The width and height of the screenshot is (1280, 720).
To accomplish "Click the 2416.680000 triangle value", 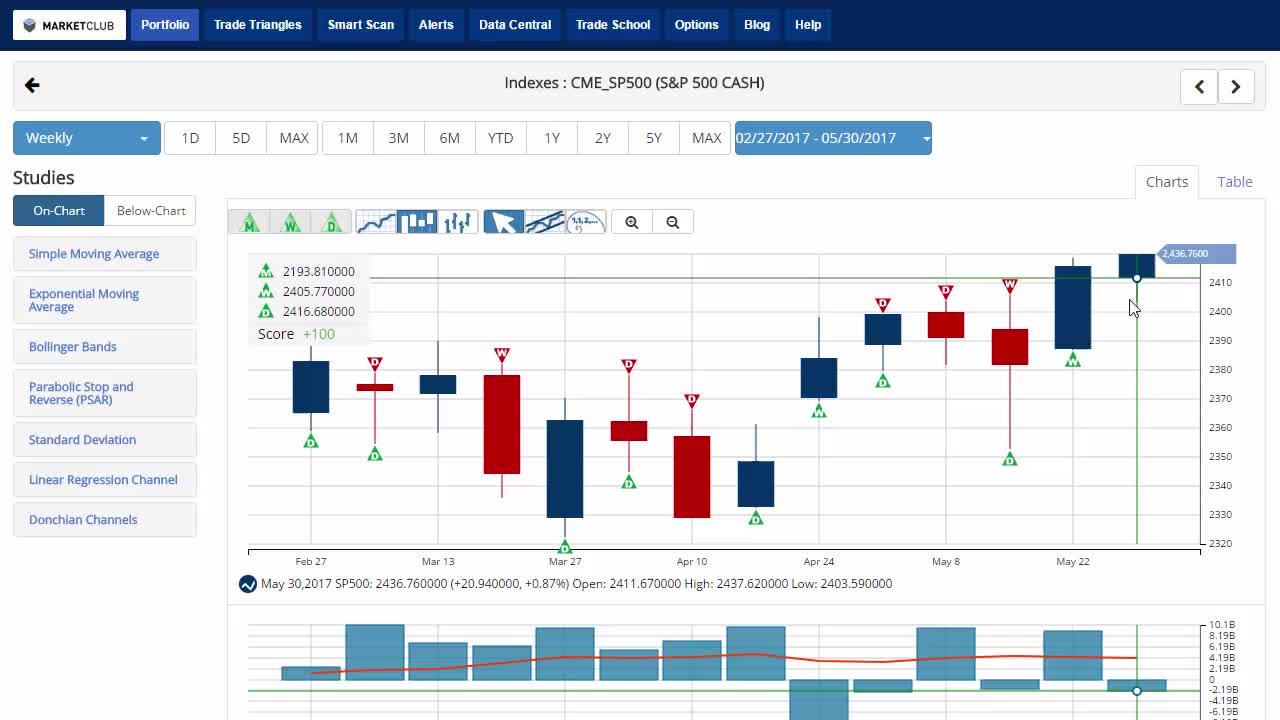I will (x=318, y=311).
